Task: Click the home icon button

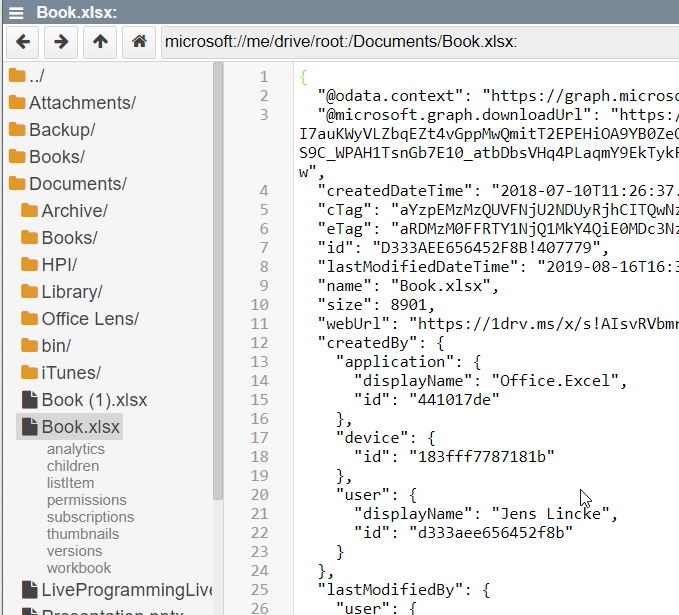Action: click(x=139, y=42)
